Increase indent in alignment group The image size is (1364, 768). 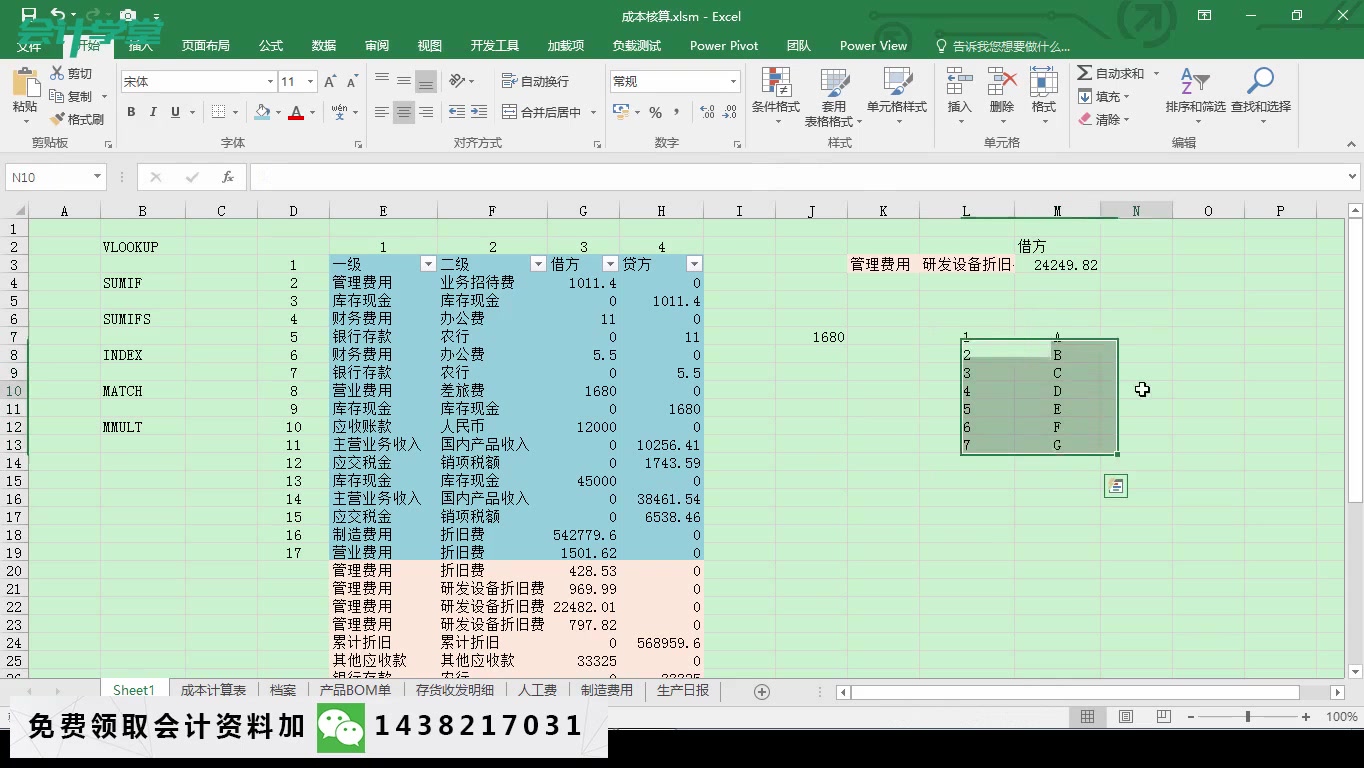point(479,112)
